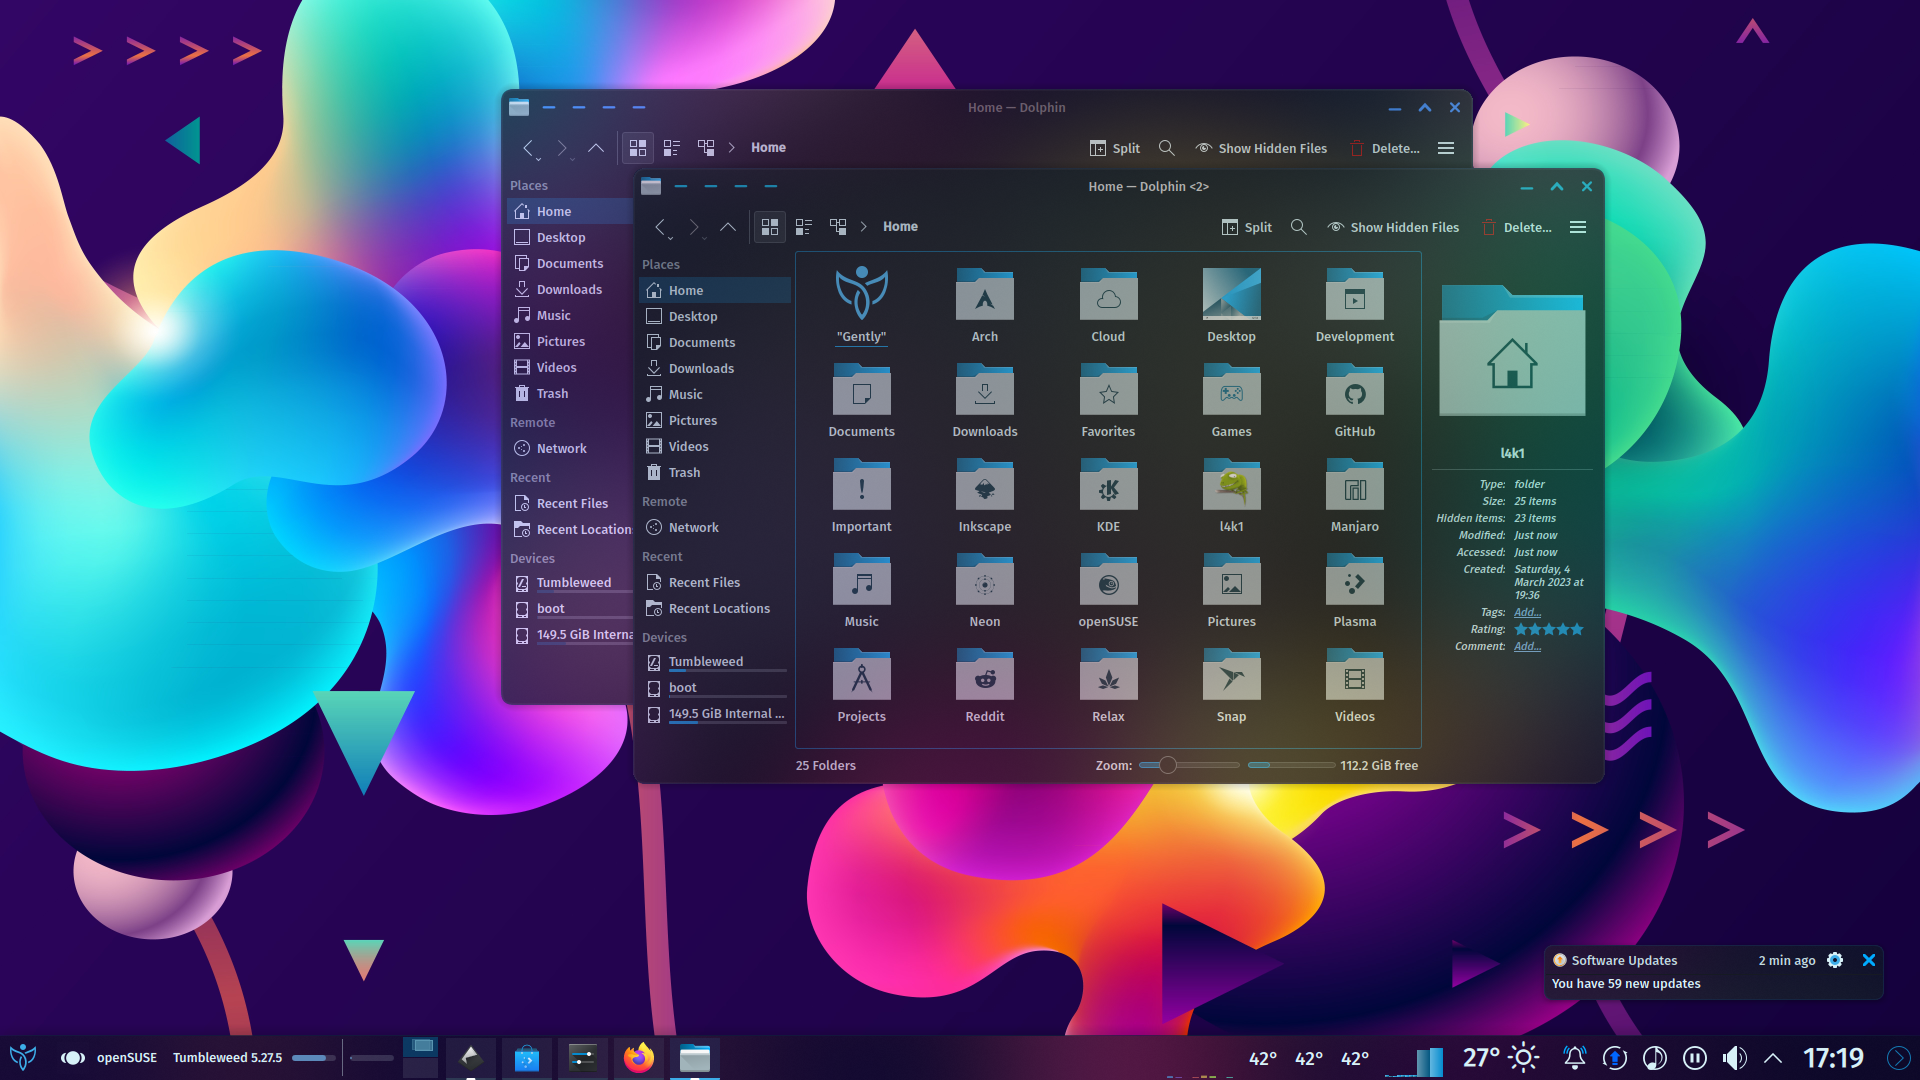This screenshot has height=1080, width=1920.
Task: Open the breadcrumb chevron after Home
Action: (x=864, y=227)
